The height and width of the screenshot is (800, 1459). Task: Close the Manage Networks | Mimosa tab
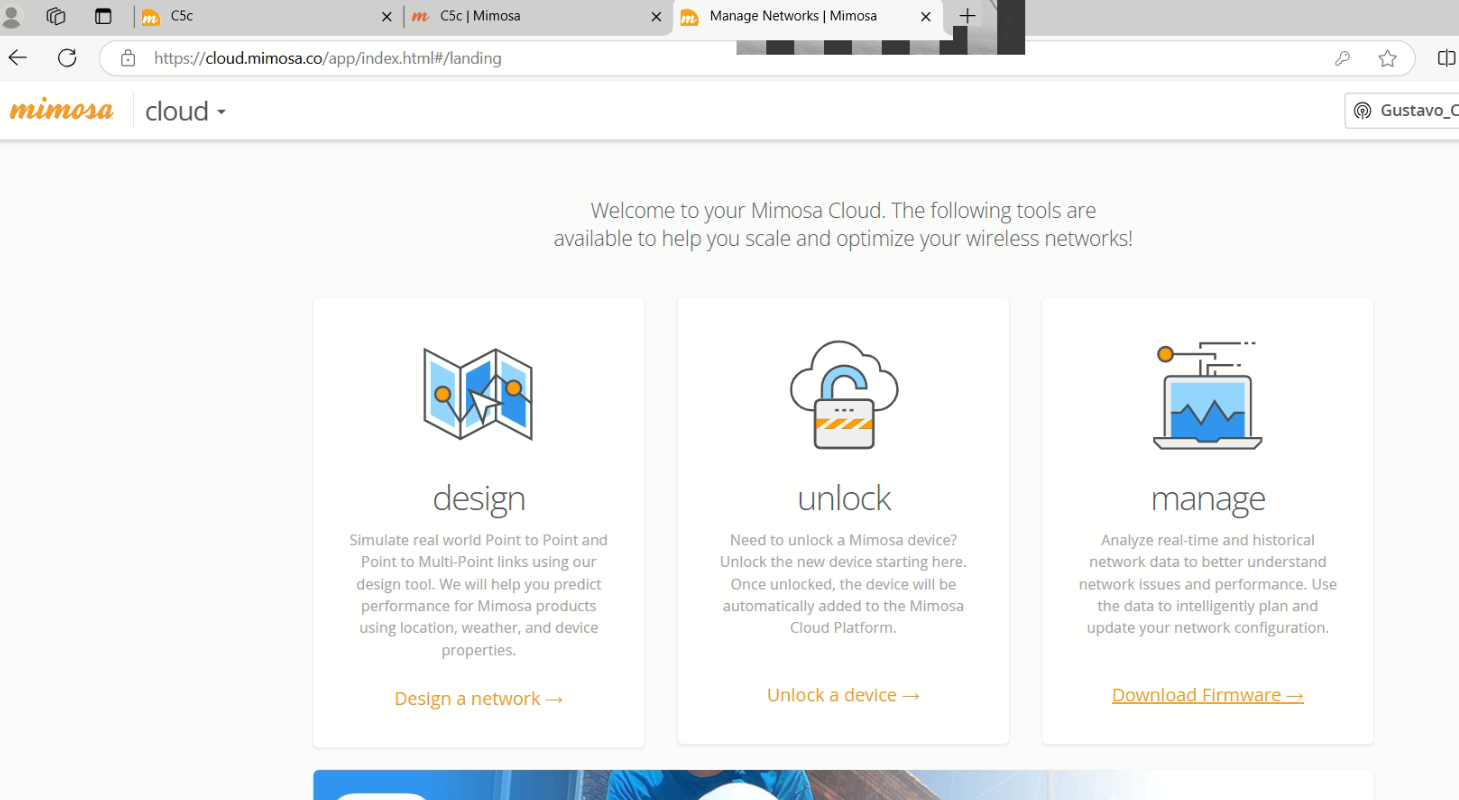click(x=926, y=17)
